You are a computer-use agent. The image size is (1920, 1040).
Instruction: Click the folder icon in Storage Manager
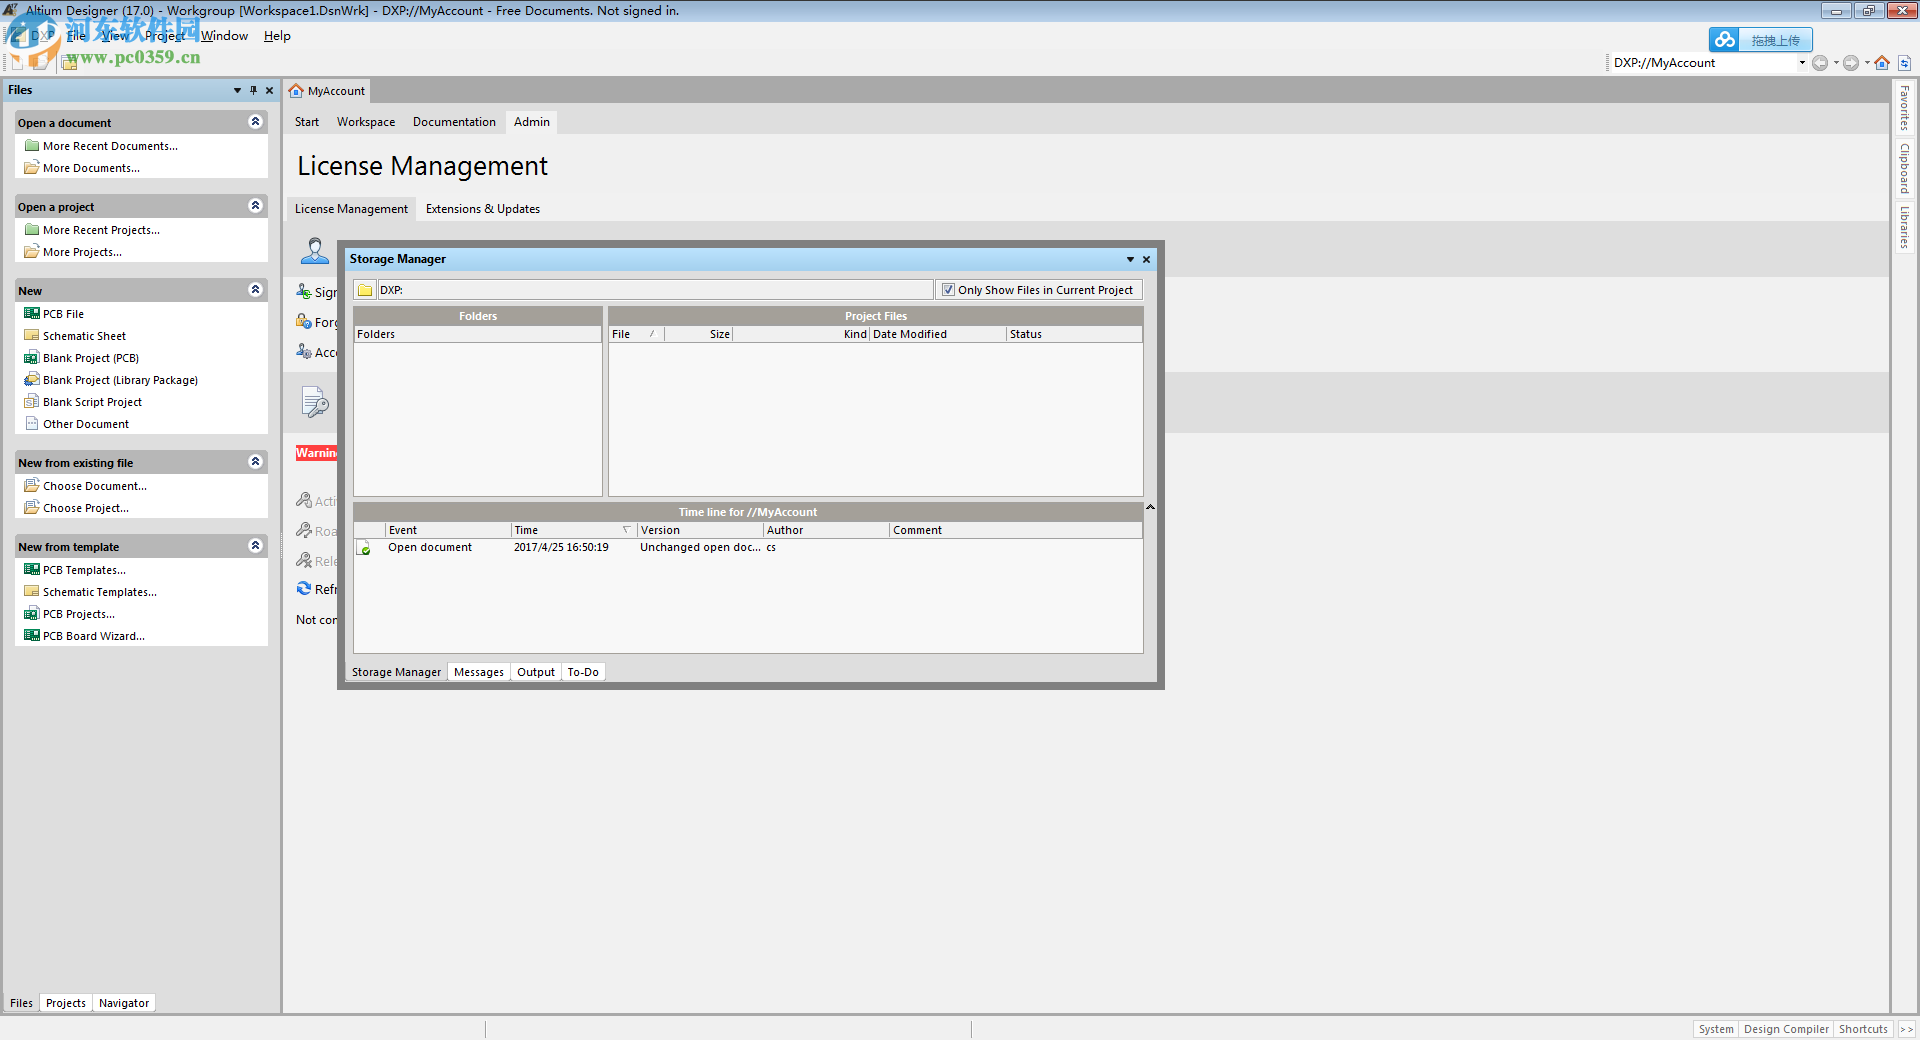[365, 290]
